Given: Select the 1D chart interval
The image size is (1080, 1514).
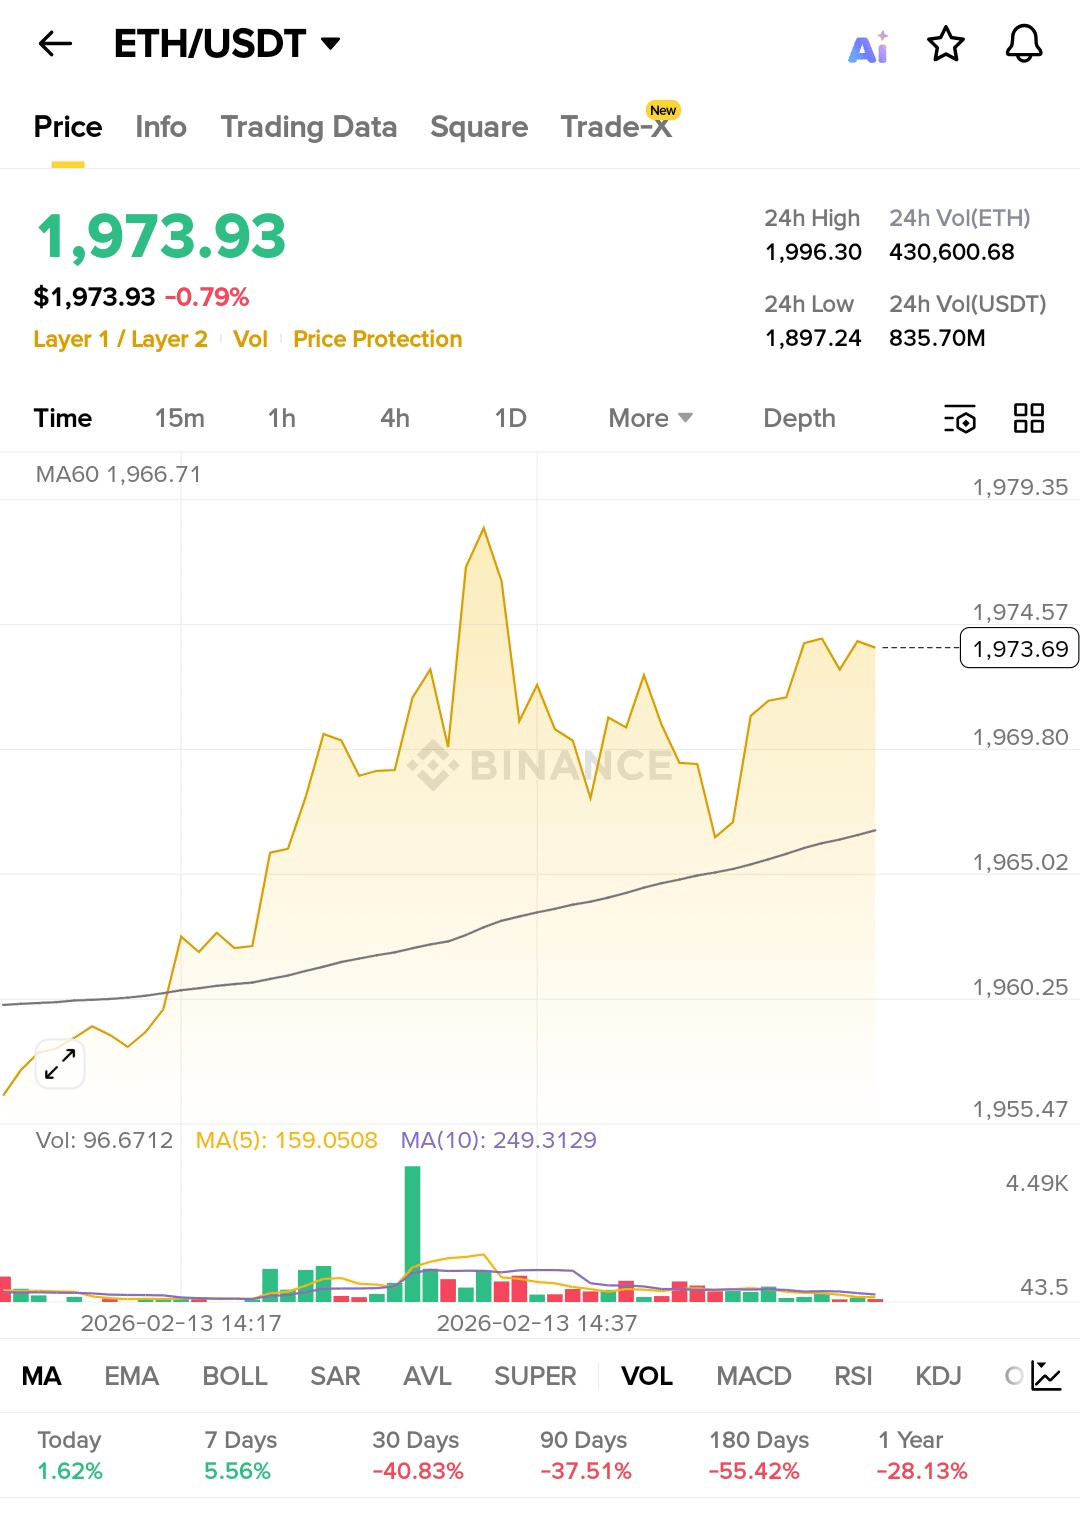Looking at the screenshot, I should point(510,418).
